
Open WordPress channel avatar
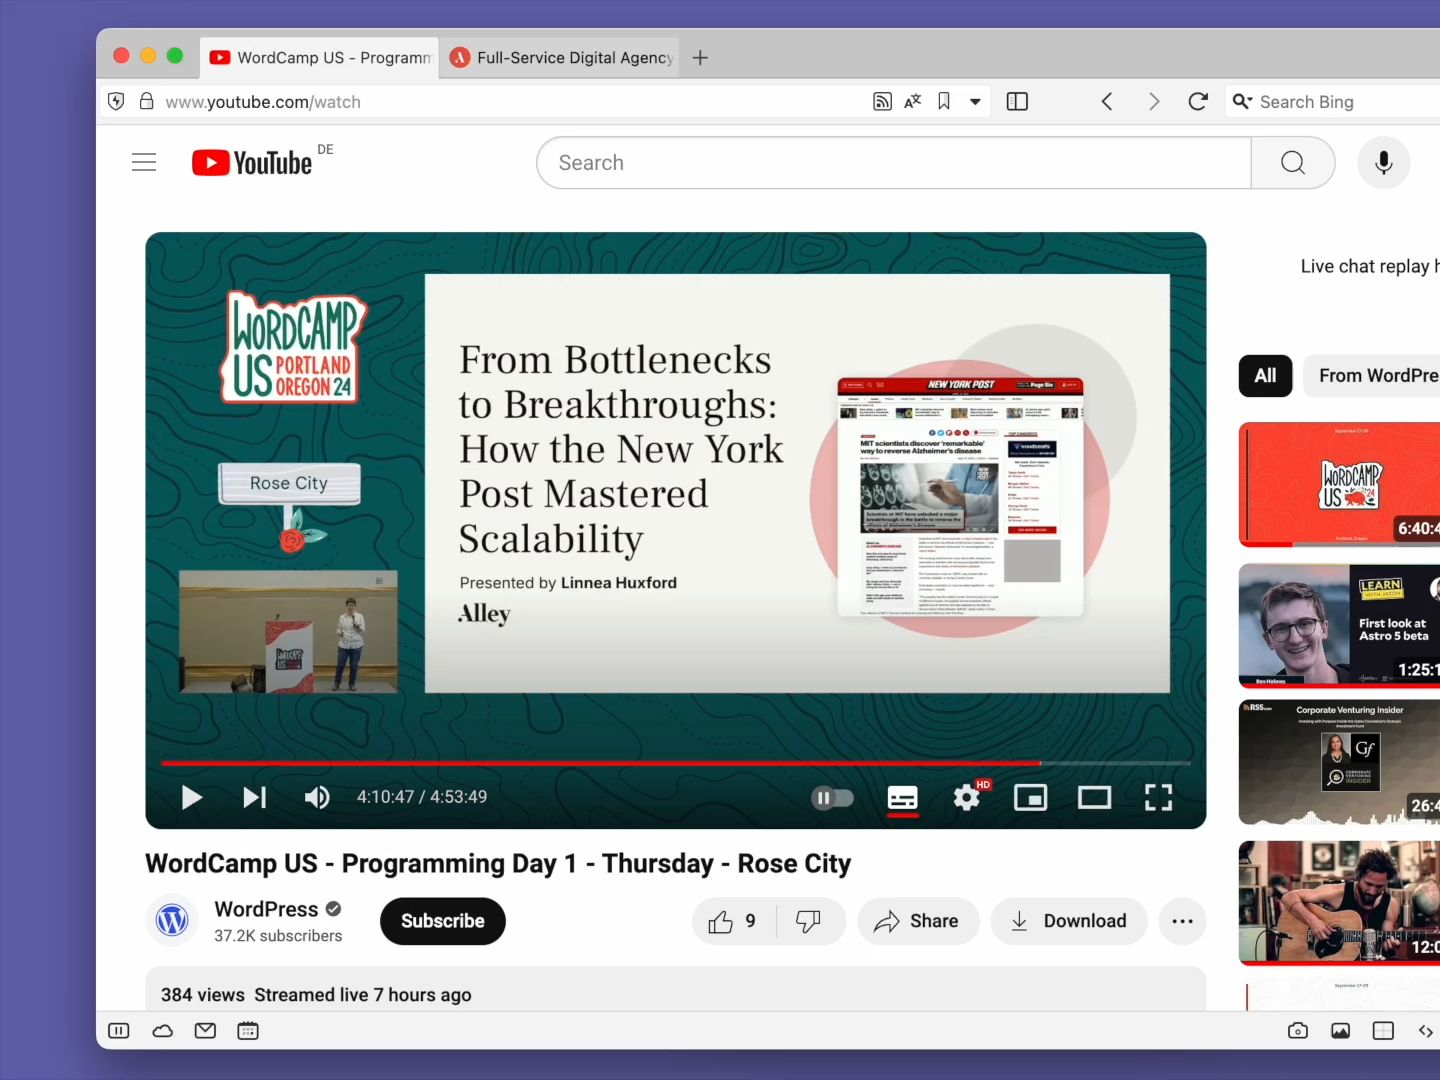(172, 920)
